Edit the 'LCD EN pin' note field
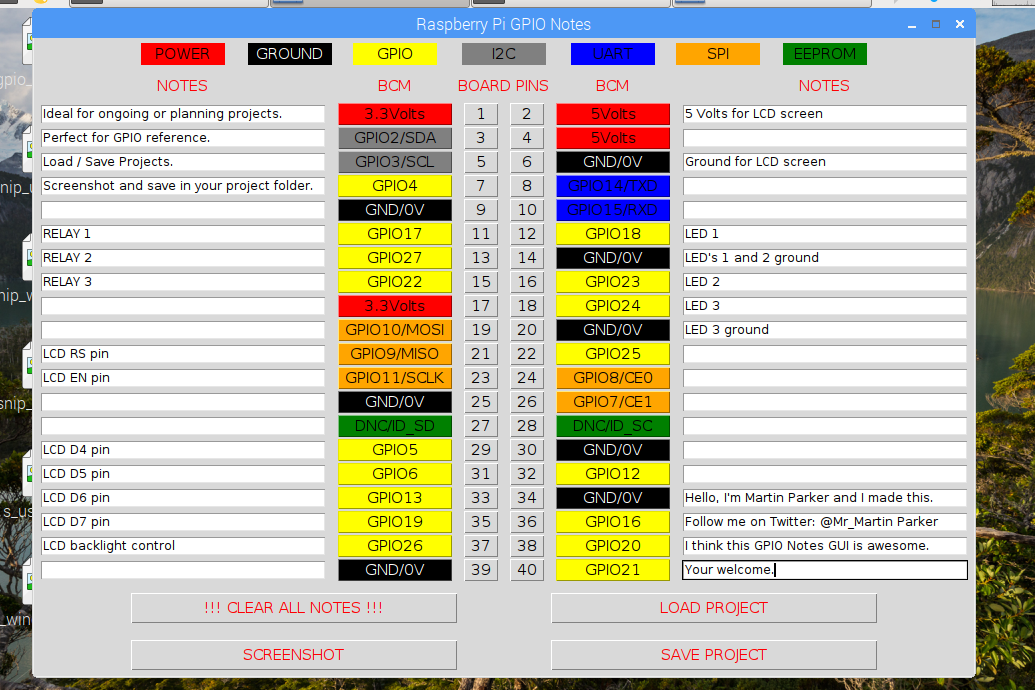 183,378
